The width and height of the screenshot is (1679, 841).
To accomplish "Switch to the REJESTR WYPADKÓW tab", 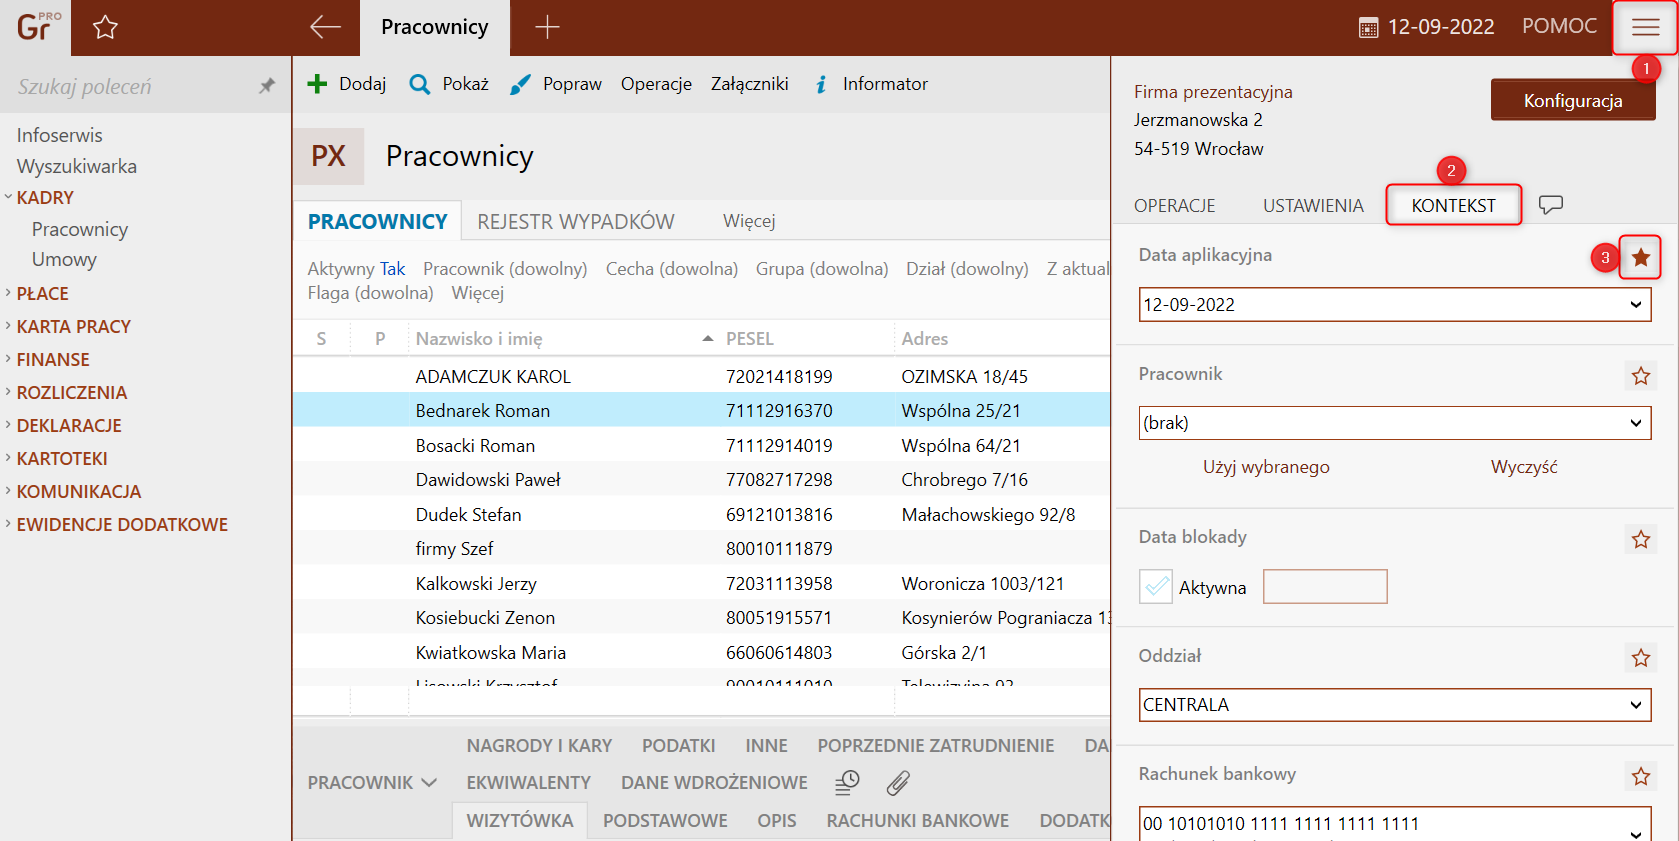I will pyautogui.click(x=575, y=221).
